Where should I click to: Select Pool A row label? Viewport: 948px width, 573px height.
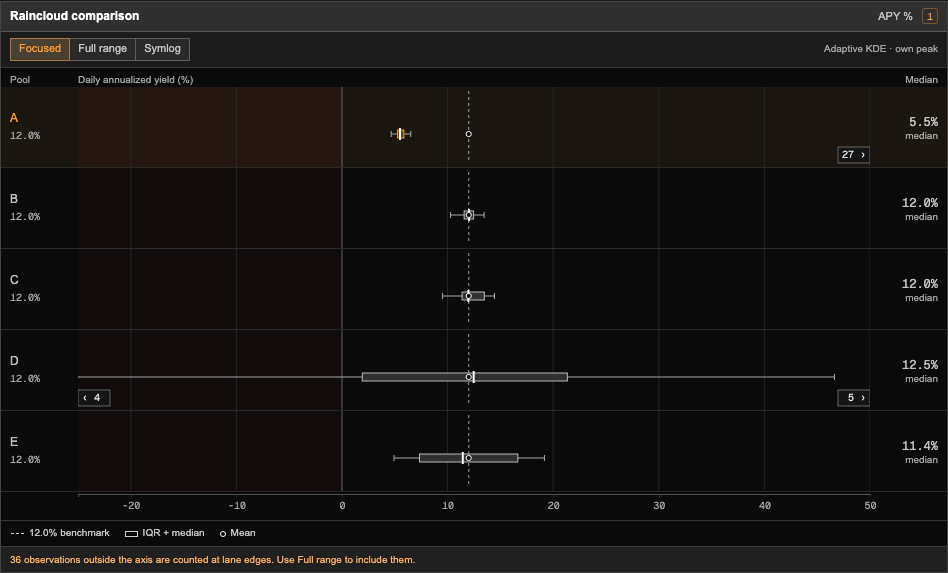[x=14, y=118]
